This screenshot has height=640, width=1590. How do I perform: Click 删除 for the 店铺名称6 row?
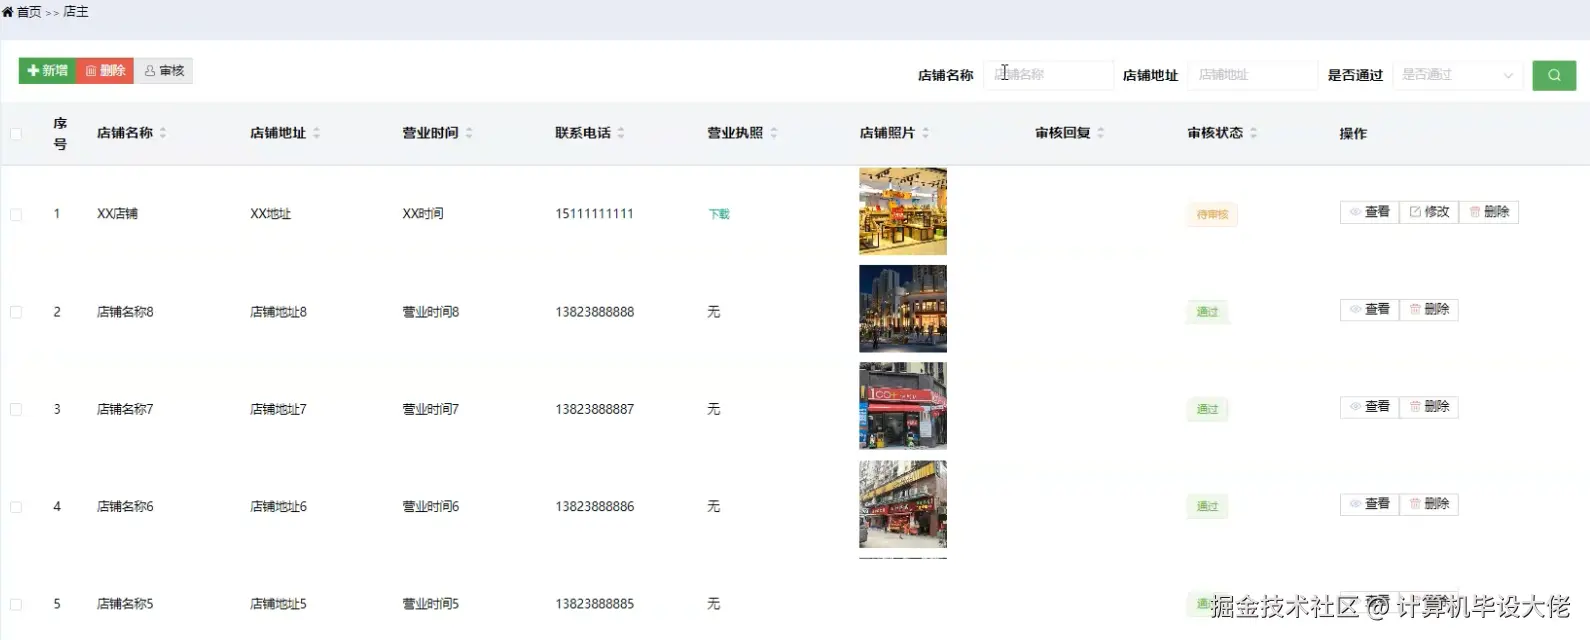pos(1429,504)
